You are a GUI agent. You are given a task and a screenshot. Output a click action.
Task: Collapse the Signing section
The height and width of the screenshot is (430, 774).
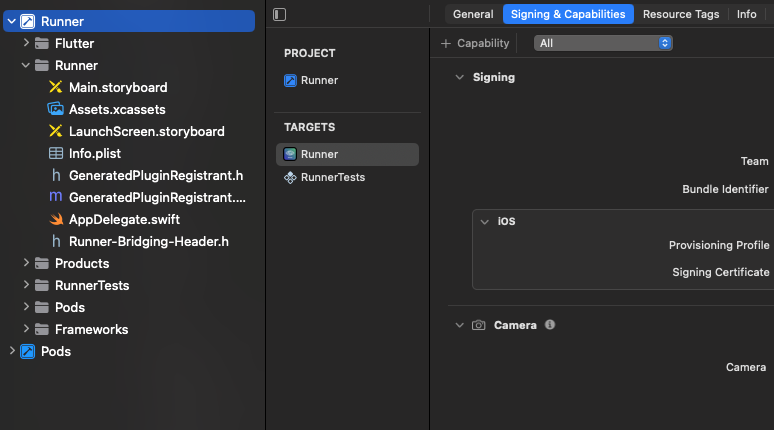point(460,78)
